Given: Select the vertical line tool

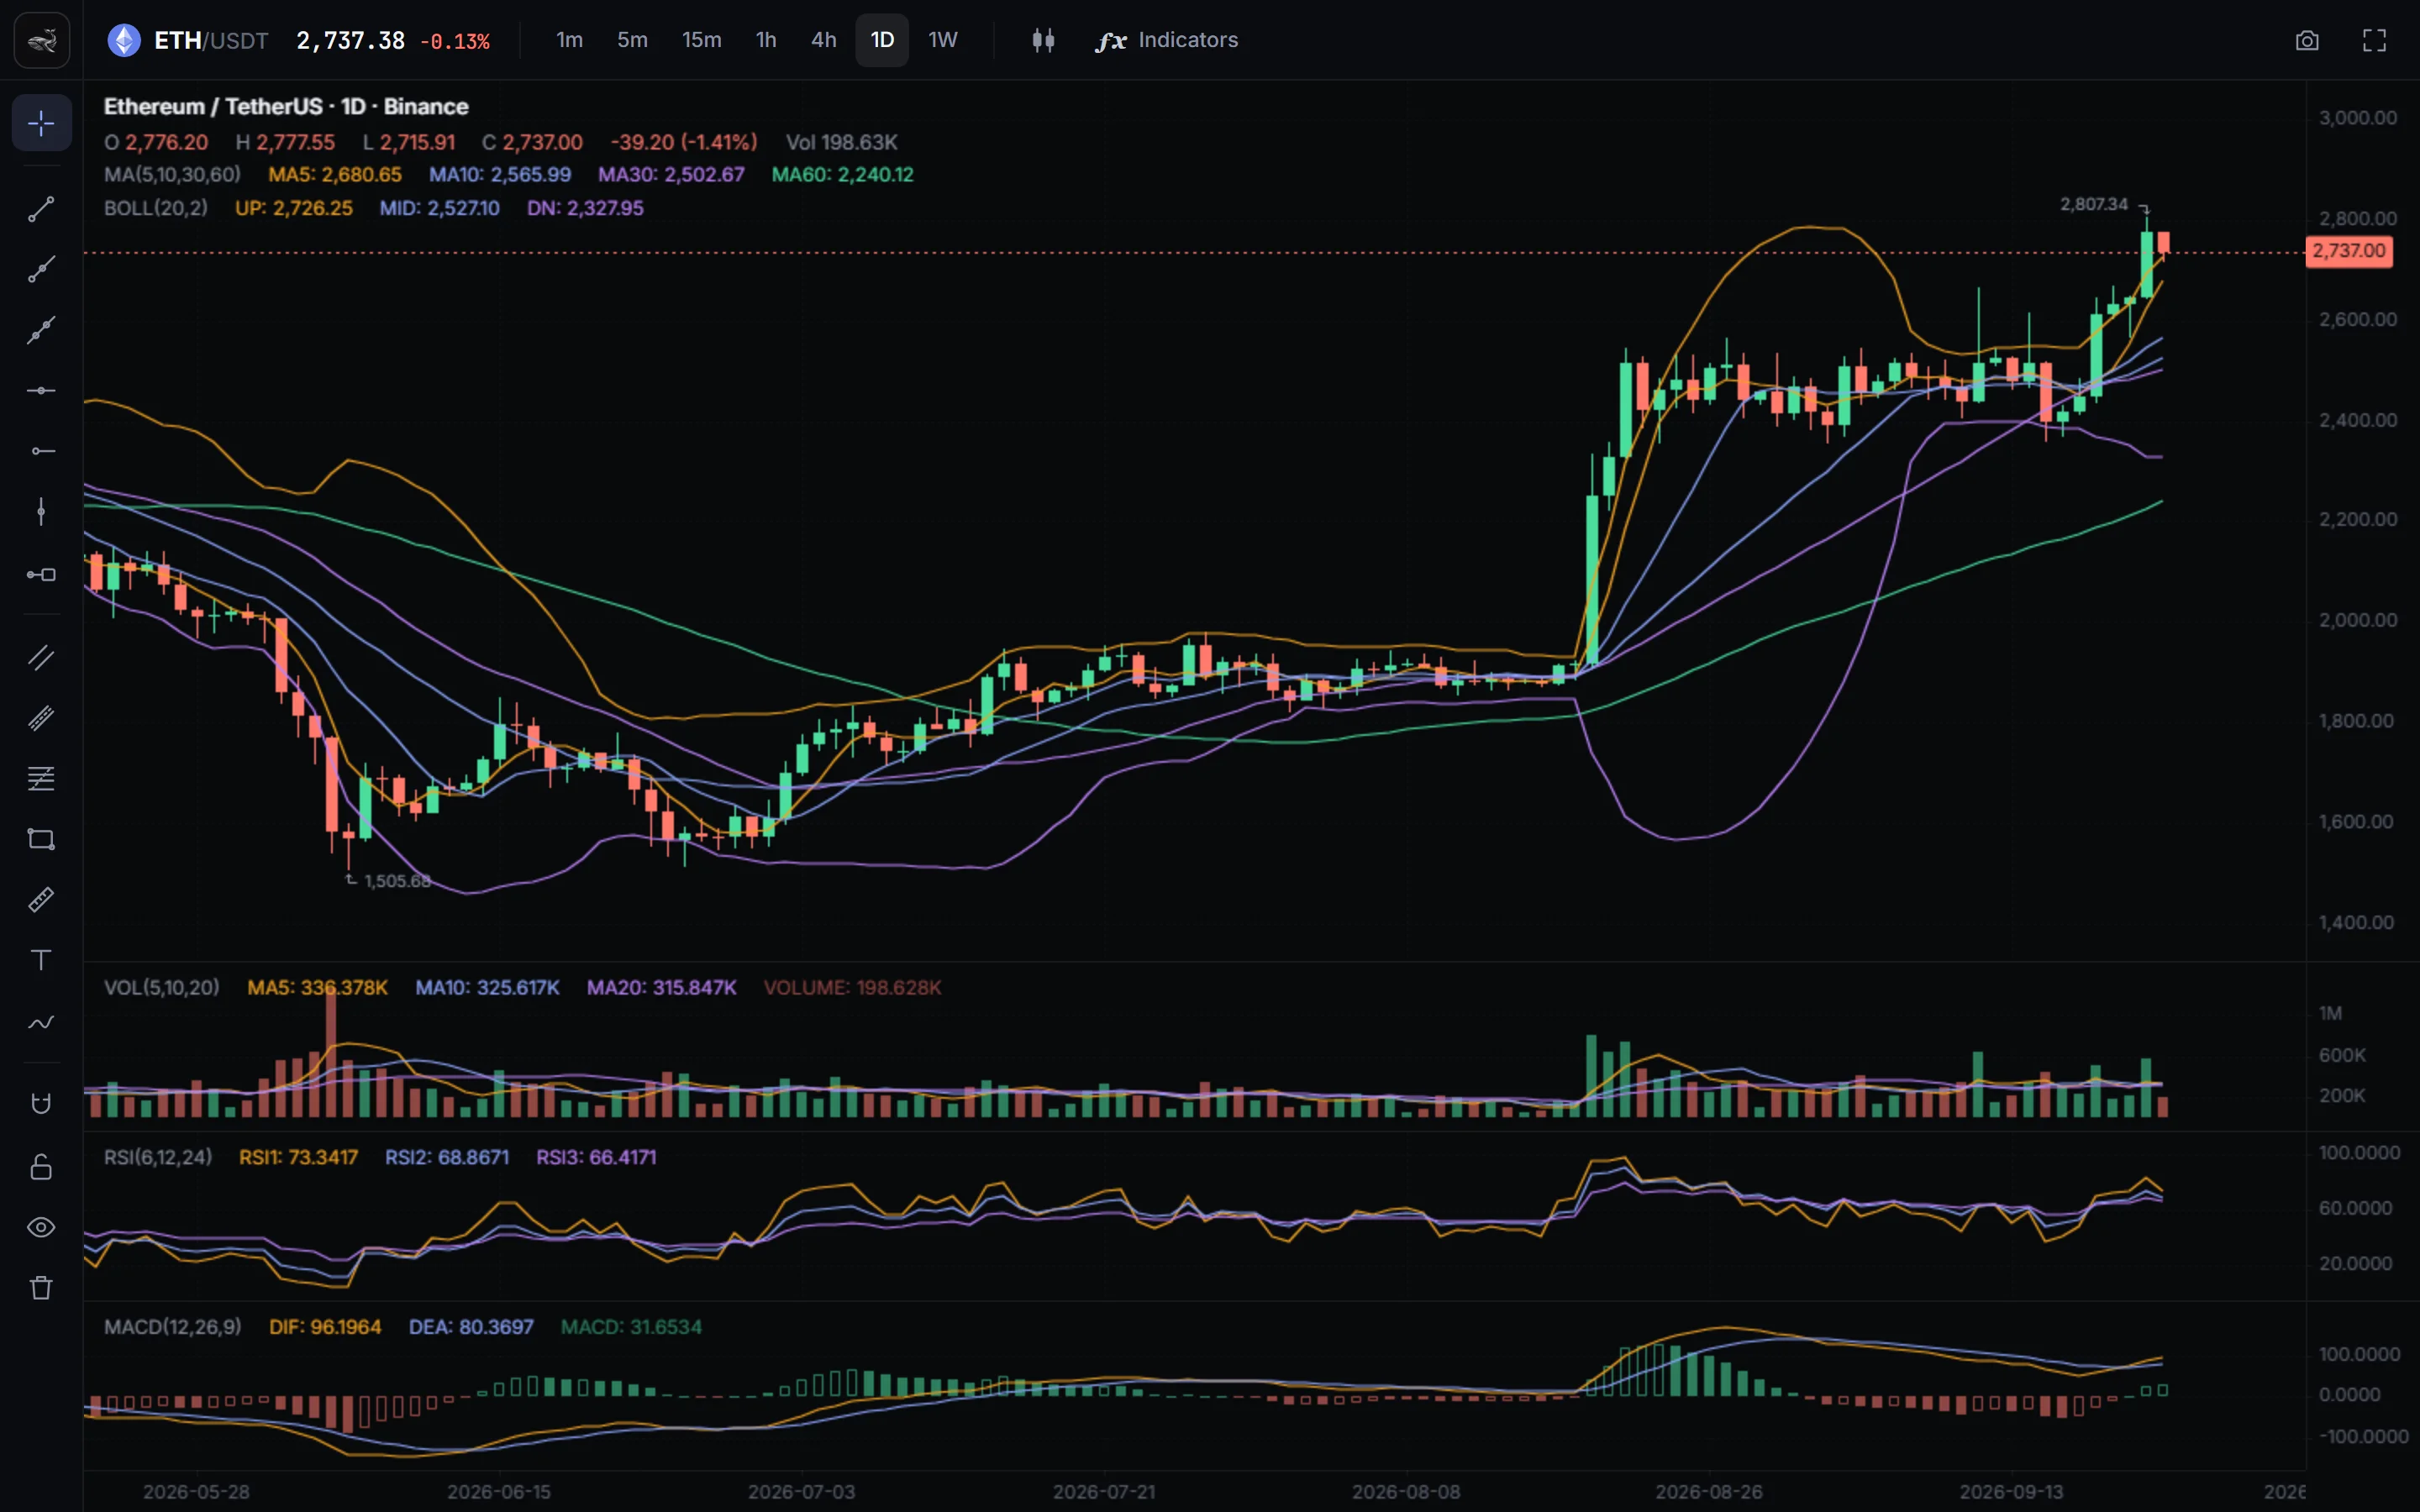Looking at the screenshot, I should (x=41, y=512).
